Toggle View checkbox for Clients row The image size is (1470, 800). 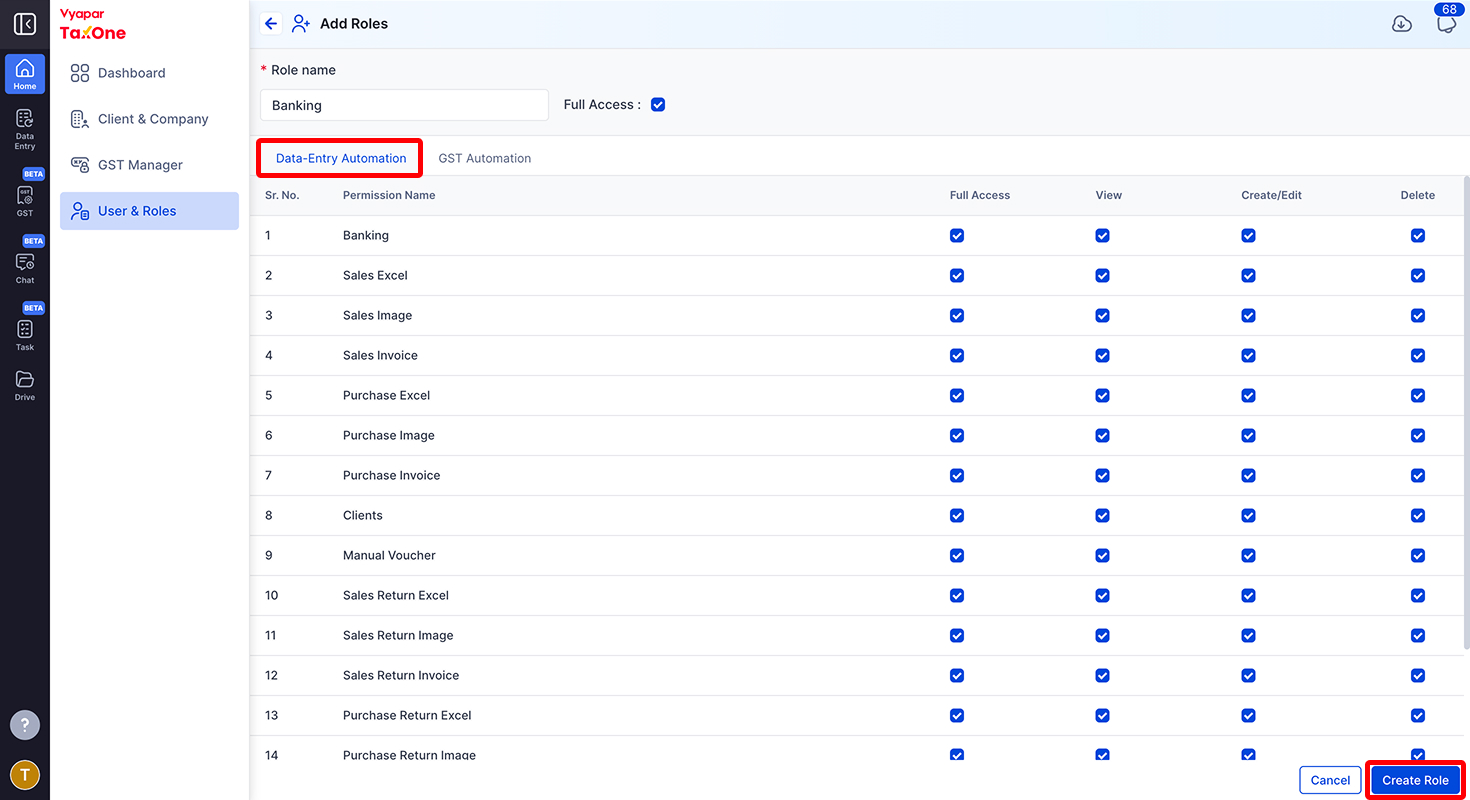click(x=1102, y=515)
